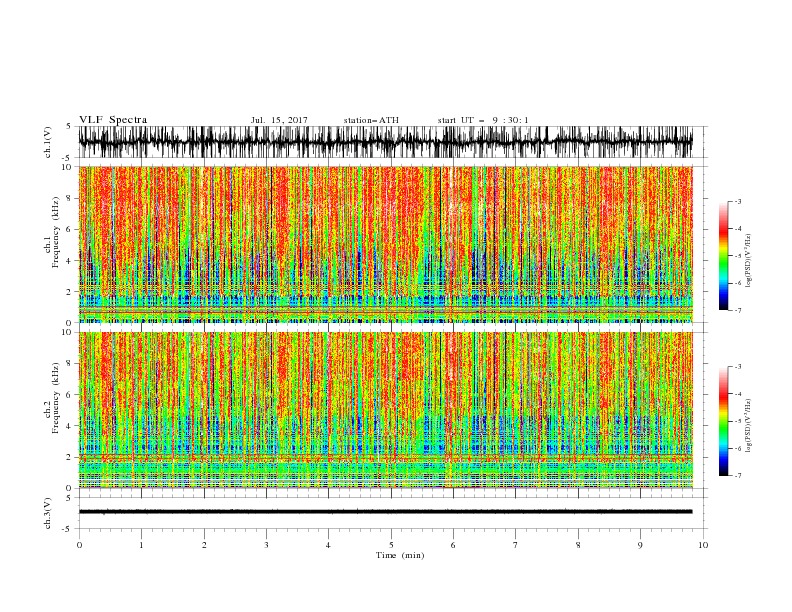The width and height of the screenshot is (792, 612).
Task: Click the "-3" tick on ch.1 colorbar
Action: click(737, 201)
